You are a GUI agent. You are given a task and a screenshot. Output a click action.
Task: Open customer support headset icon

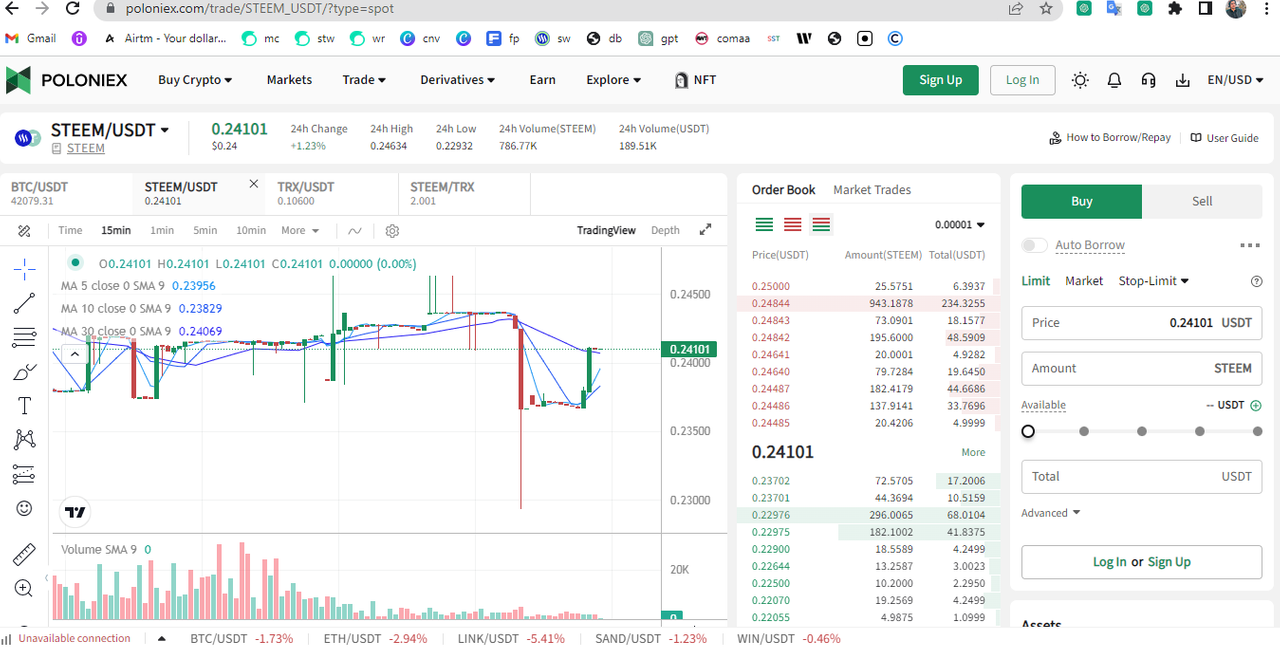(x=1148, y=80)
